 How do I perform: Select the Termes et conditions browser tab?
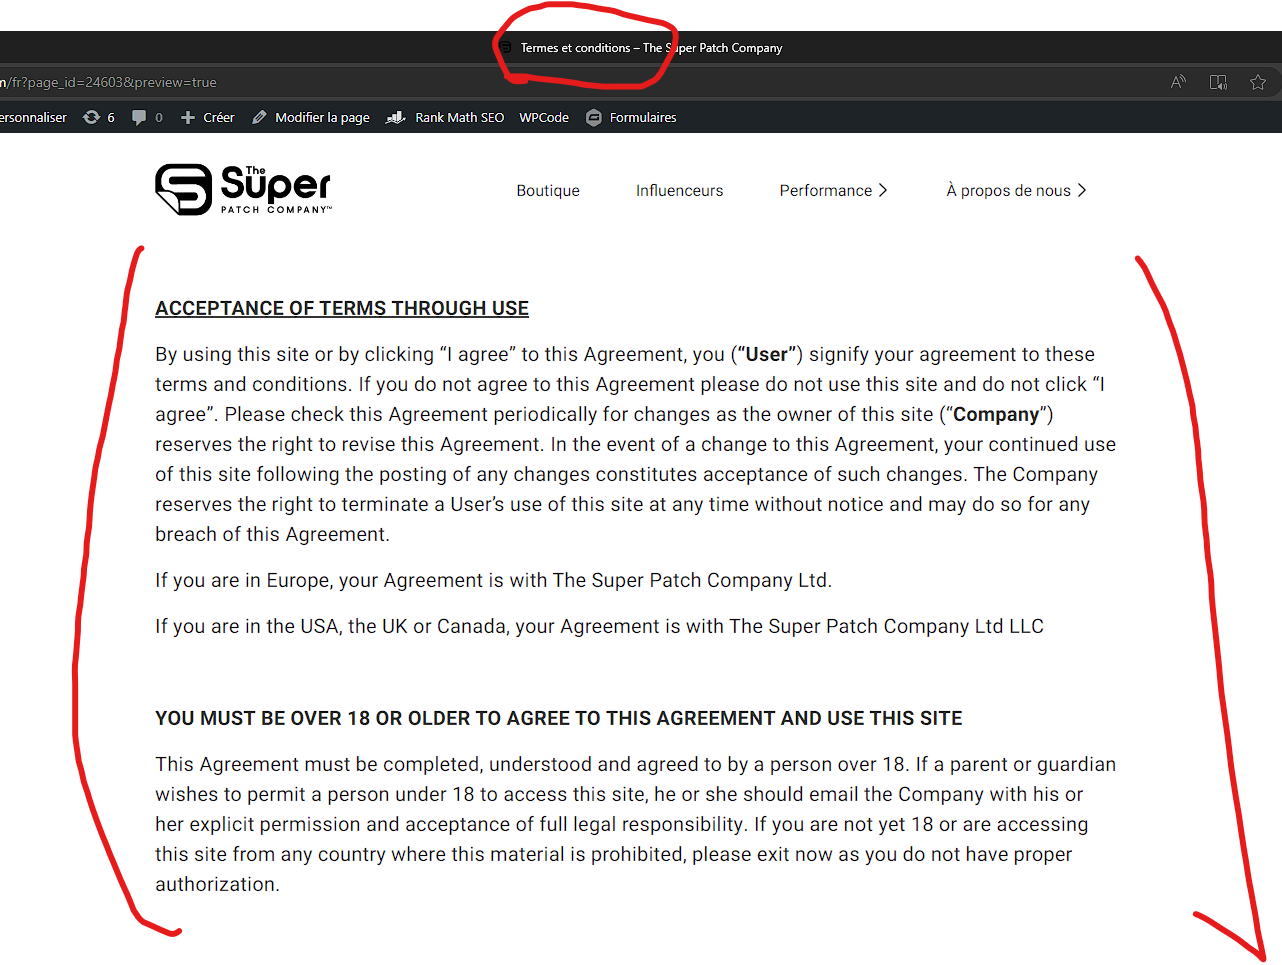(641, 47)
